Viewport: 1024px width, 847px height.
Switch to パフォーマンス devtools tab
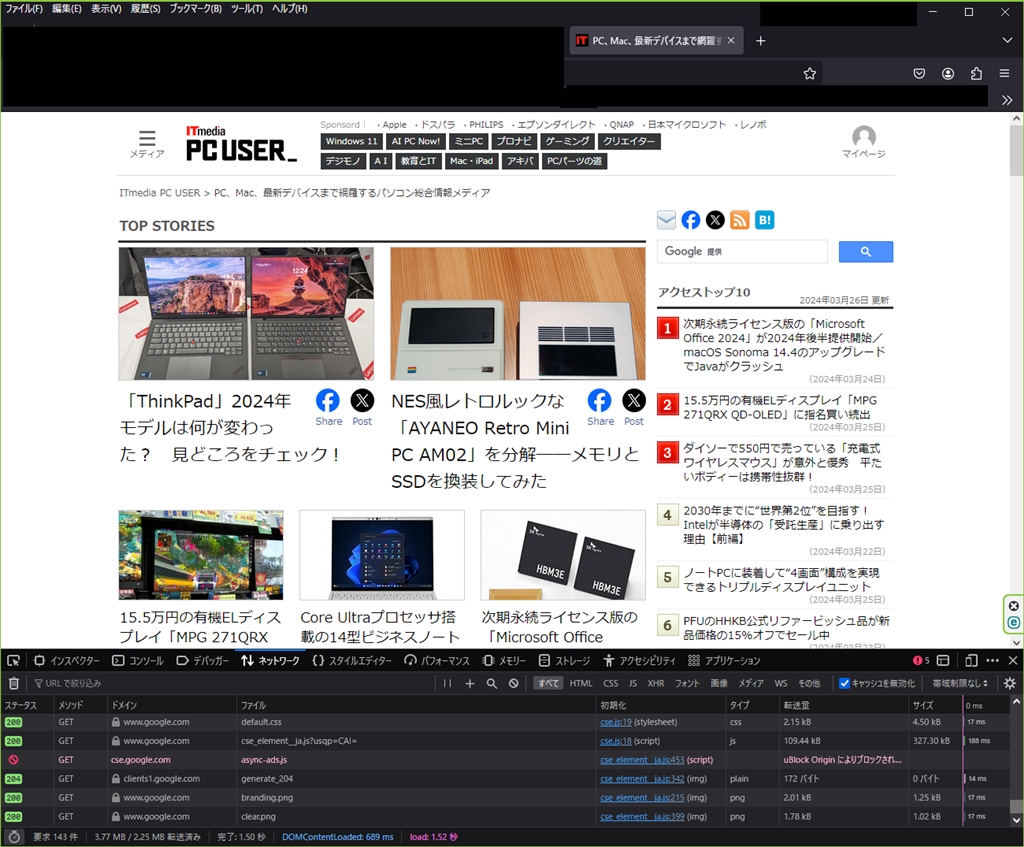point(436,660)
